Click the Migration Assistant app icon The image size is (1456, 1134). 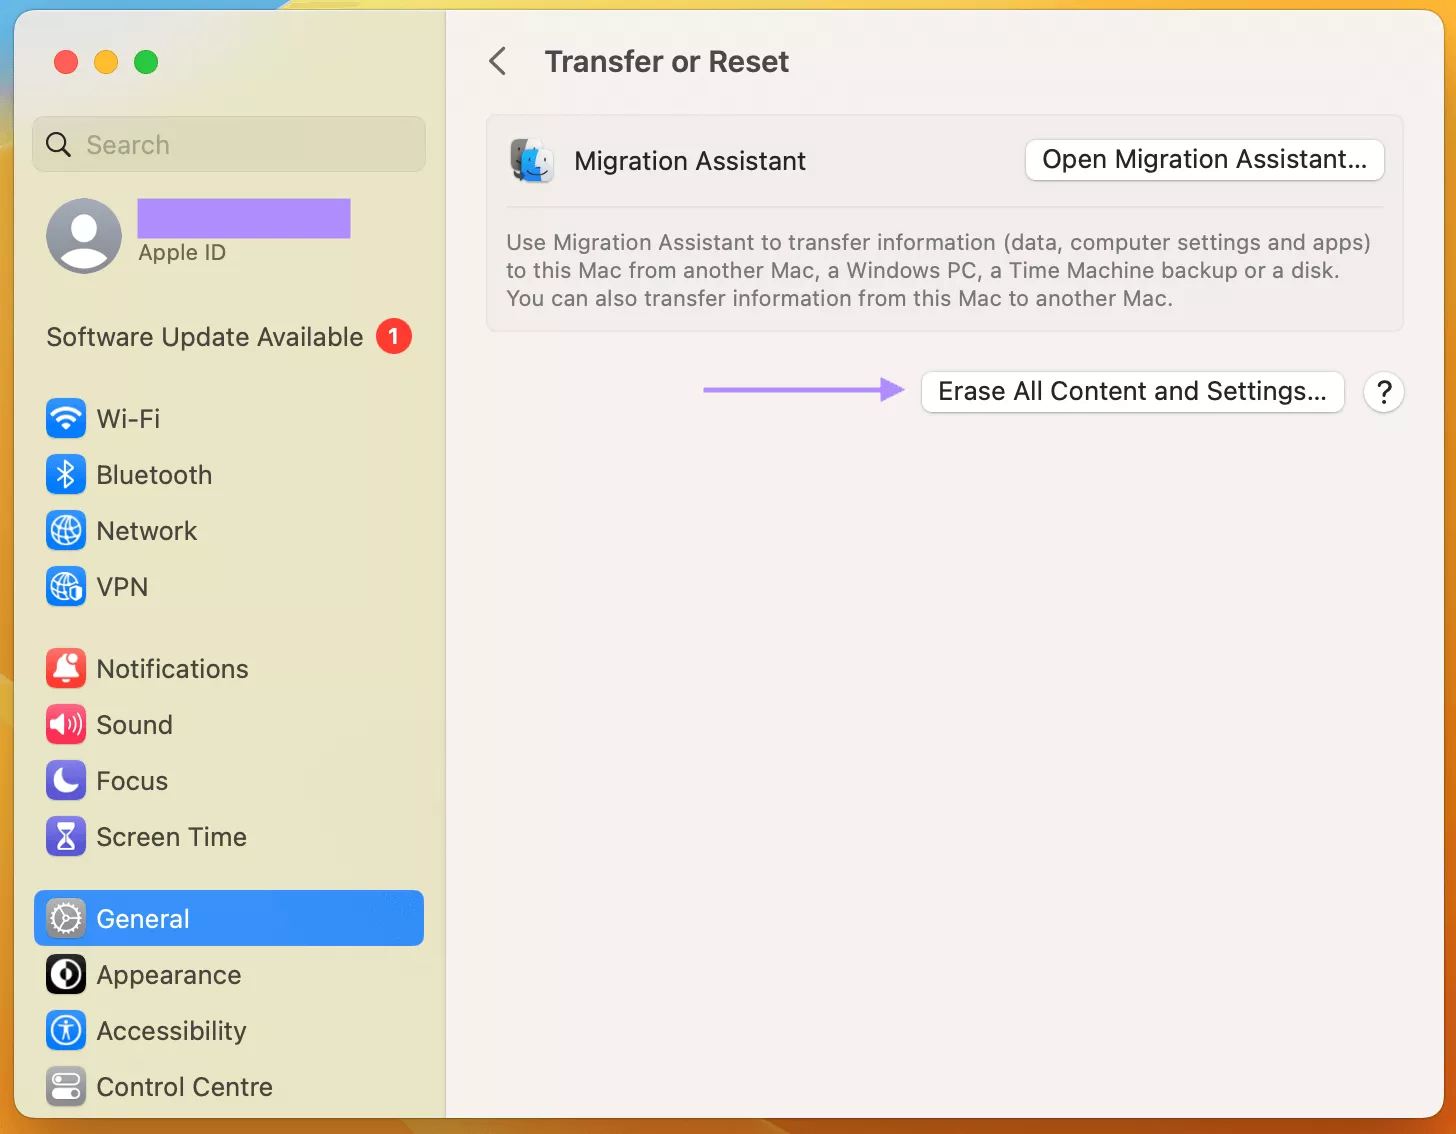tap(531, 160)
